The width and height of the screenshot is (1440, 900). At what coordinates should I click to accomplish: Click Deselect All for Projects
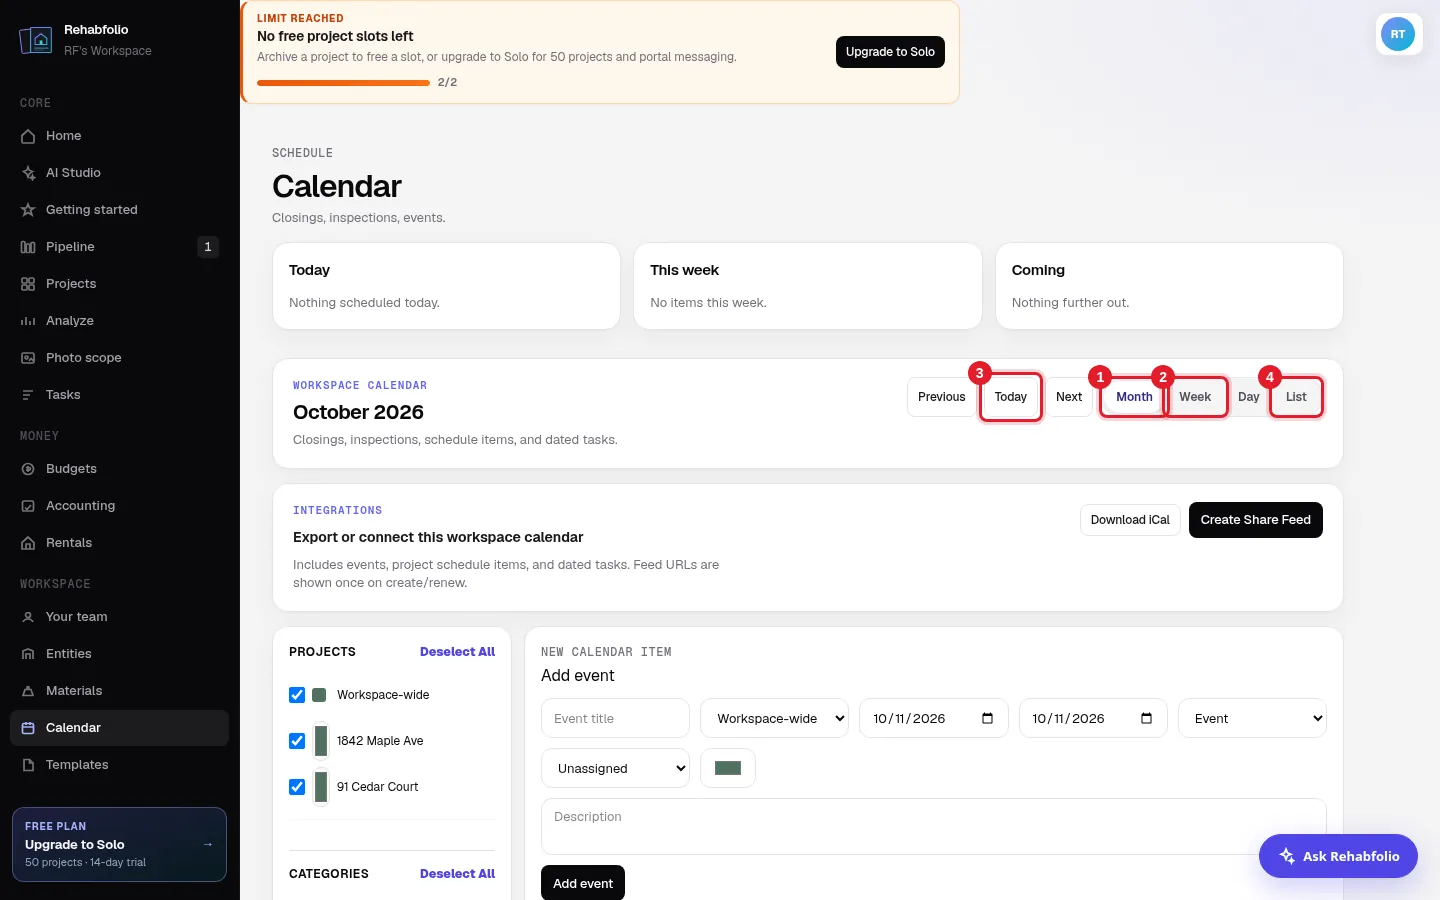point(457,652)
